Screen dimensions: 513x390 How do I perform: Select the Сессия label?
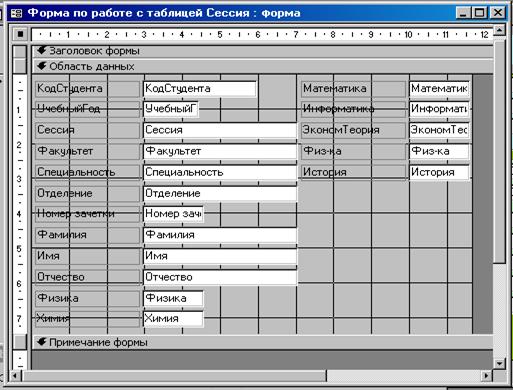[88, 130]
